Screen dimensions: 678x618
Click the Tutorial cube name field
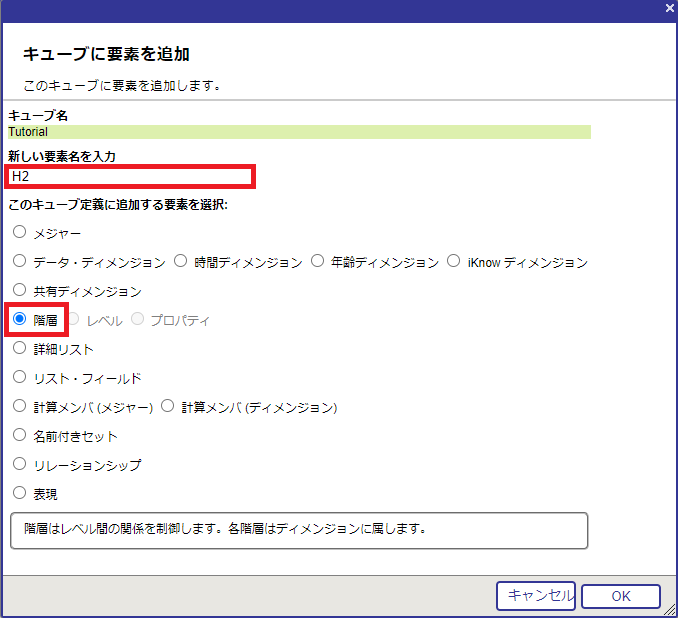click(x=299, y=131)
